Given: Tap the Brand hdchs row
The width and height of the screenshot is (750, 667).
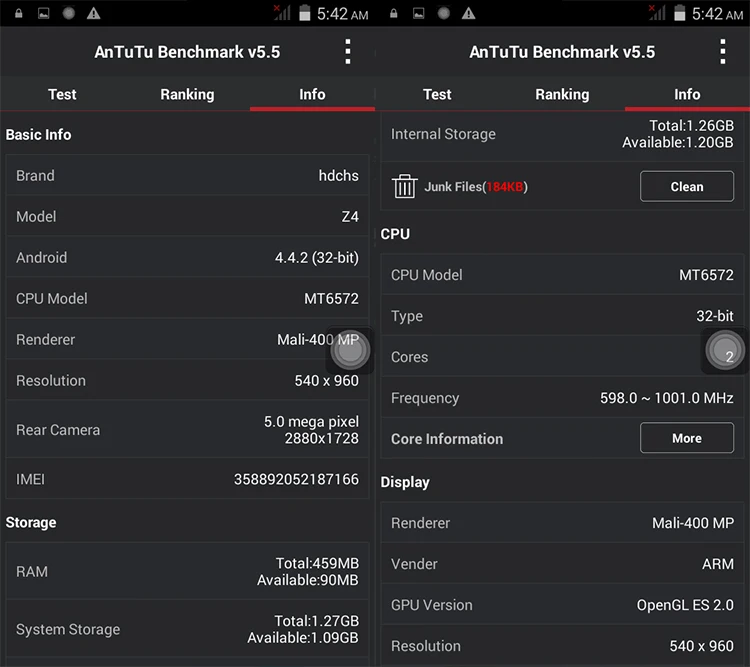Looking at the screenshot, I should click(187, 175).
